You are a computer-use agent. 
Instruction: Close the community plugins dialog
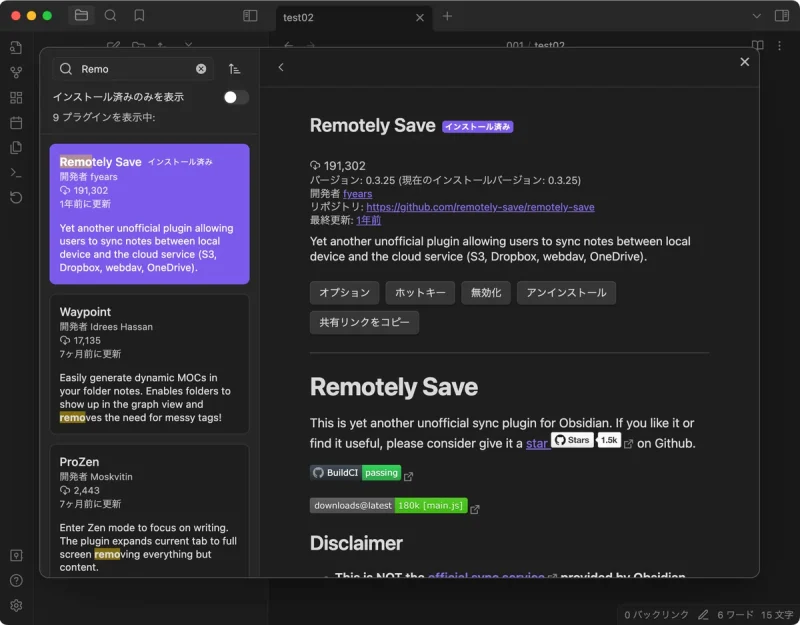coord(744,62)
